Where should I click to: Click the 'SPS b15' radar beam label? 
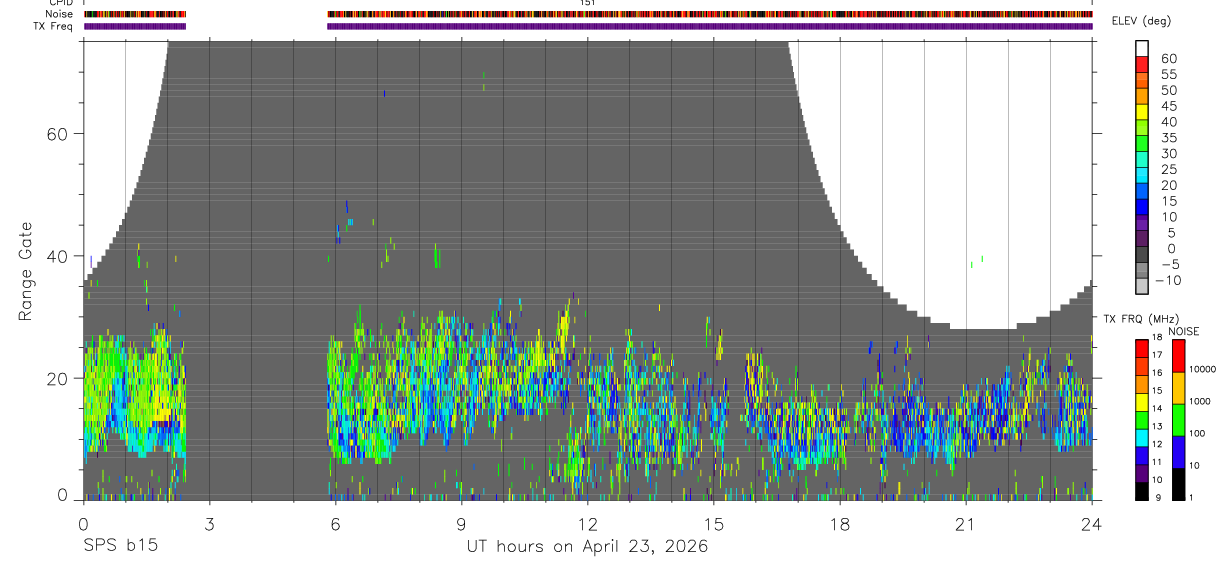[120, 546]
